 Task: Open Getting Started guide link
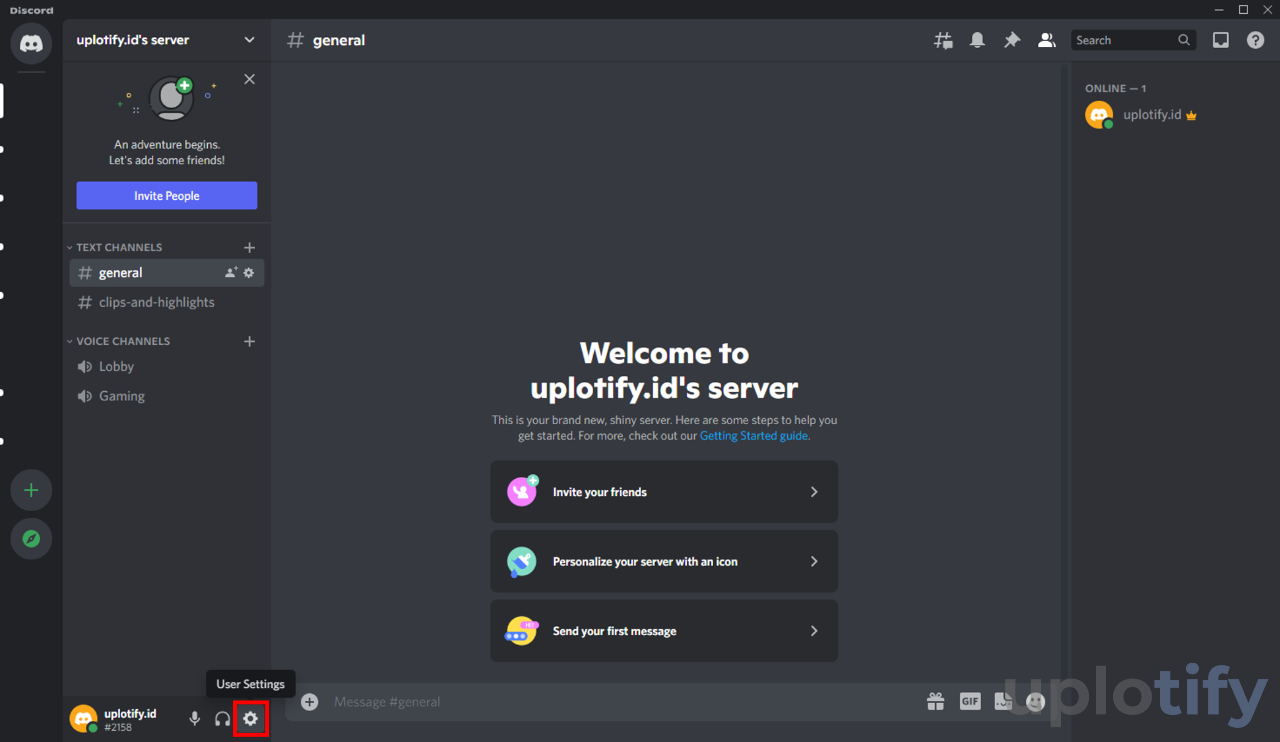tap(754, 436)
